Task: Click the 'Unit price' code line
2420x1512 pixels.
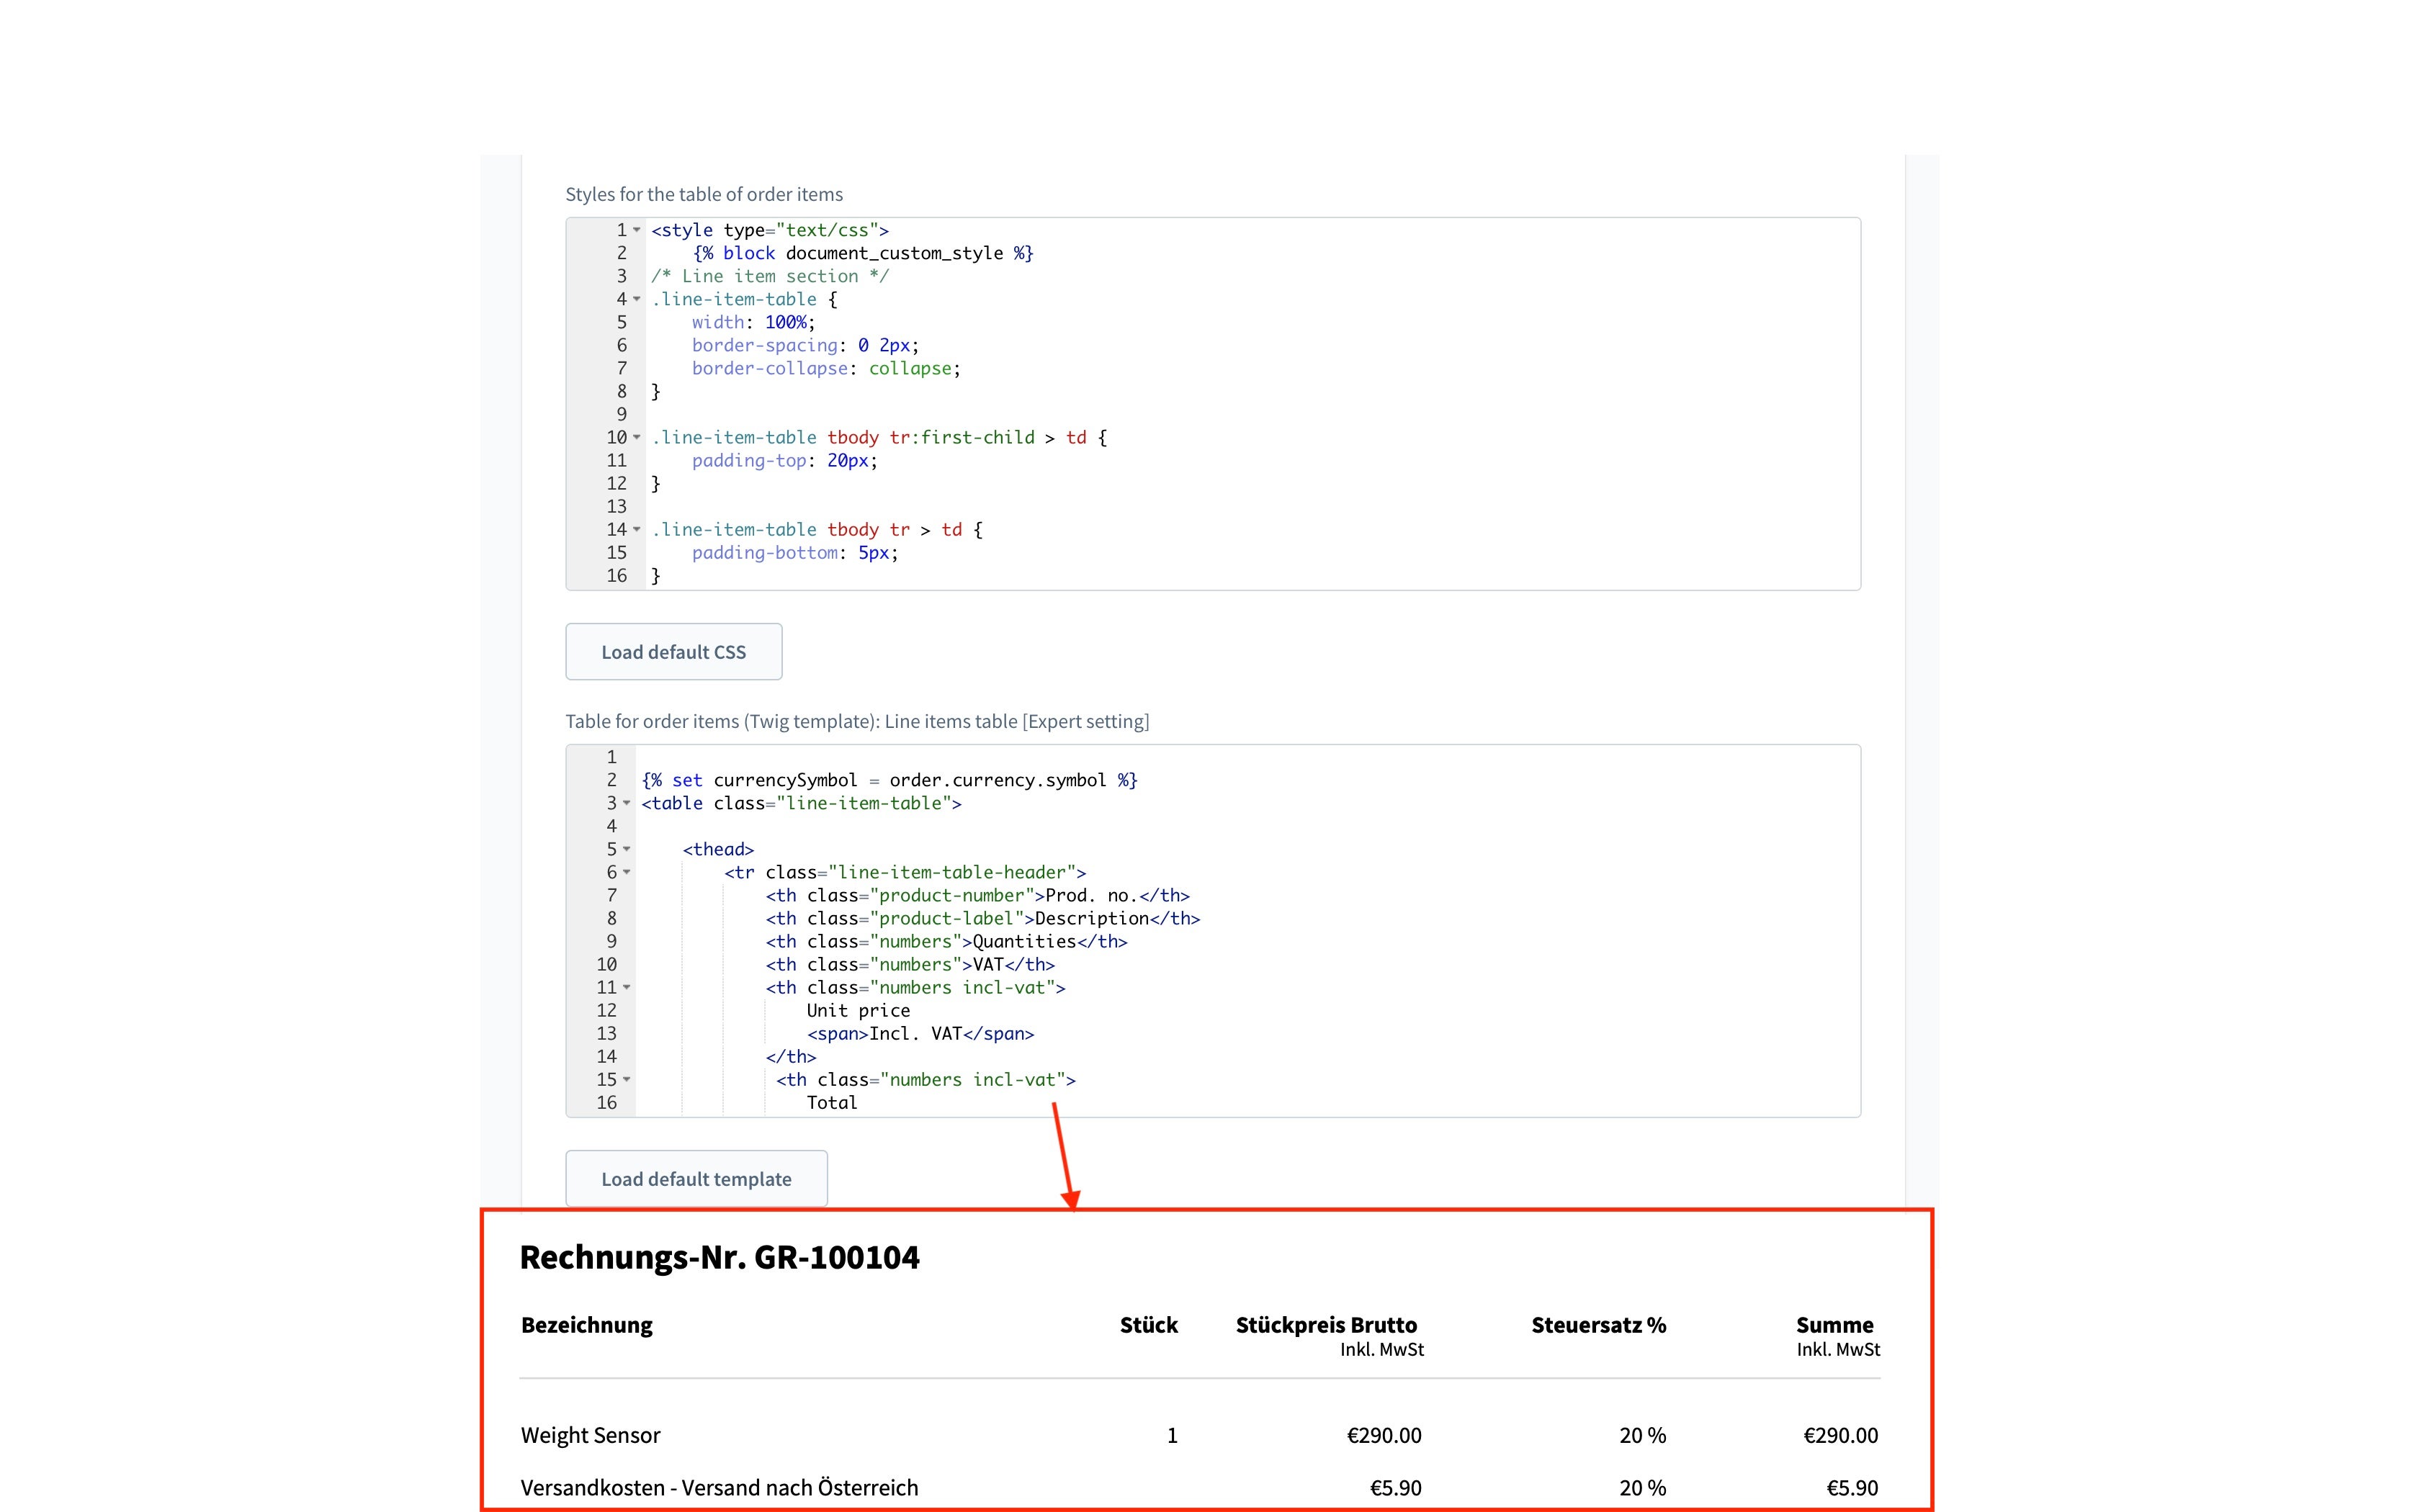Action: tap(858, 1010)
